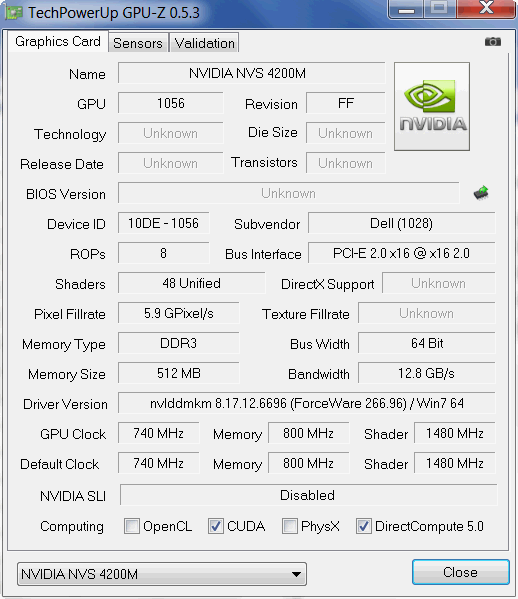Click the Close button
This screenshot has width=518, height=599.
click(460, 572)
